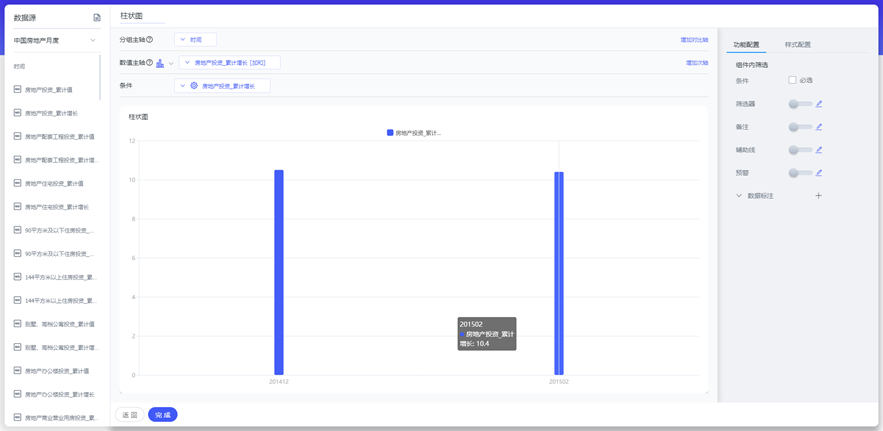The image size is (883, 431).
Task: Select the 功能配置 tab
Action: pos(746,45)
